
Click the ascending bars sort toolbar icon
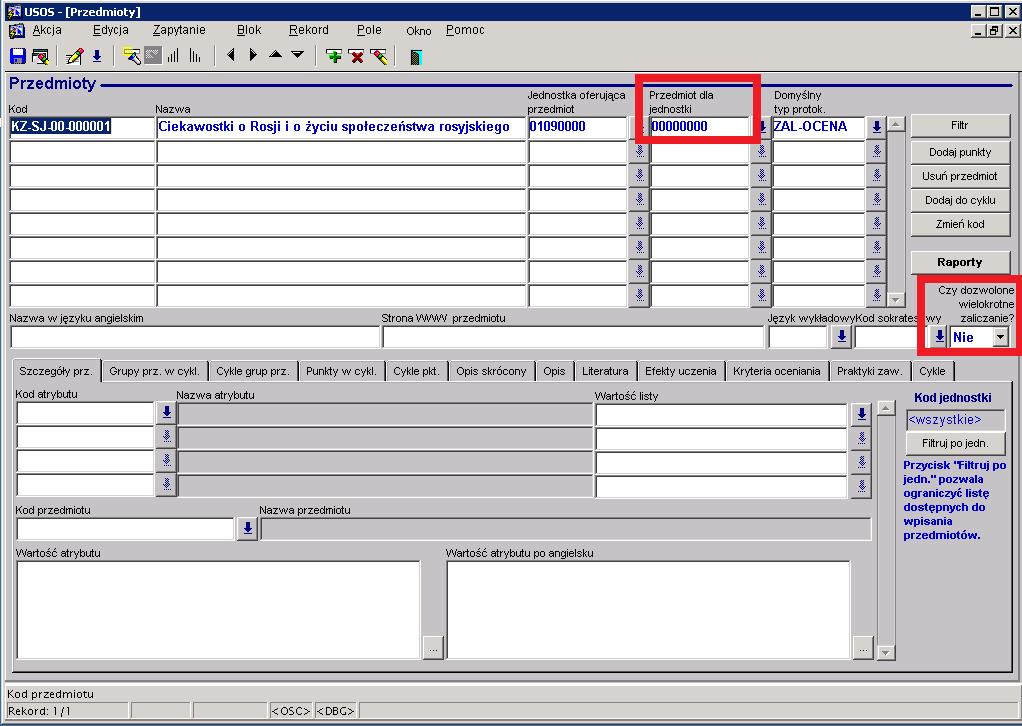(x=173, y=57)
